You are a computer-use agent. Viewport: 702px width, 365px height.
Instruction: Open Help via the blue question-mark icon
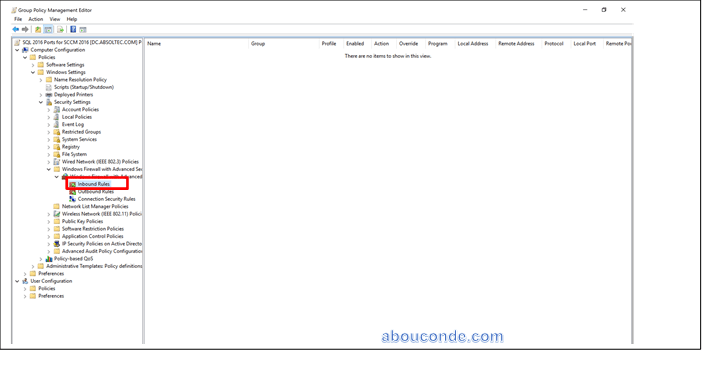73,30
